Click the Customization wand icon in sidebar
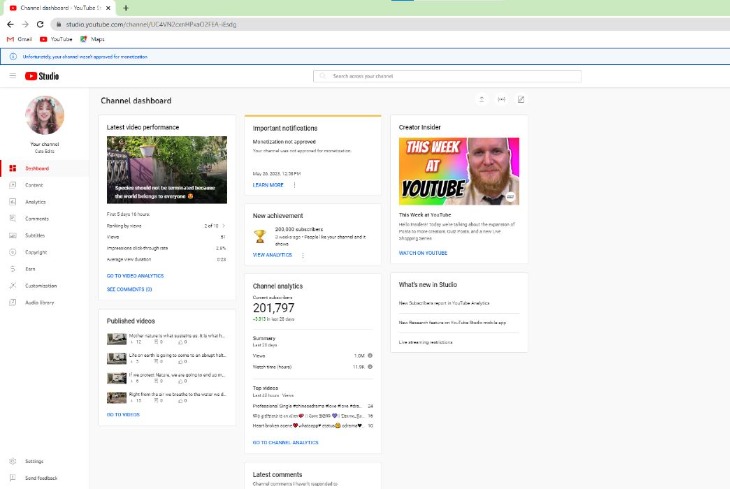 pyautogui.click(x=13, y=285)
